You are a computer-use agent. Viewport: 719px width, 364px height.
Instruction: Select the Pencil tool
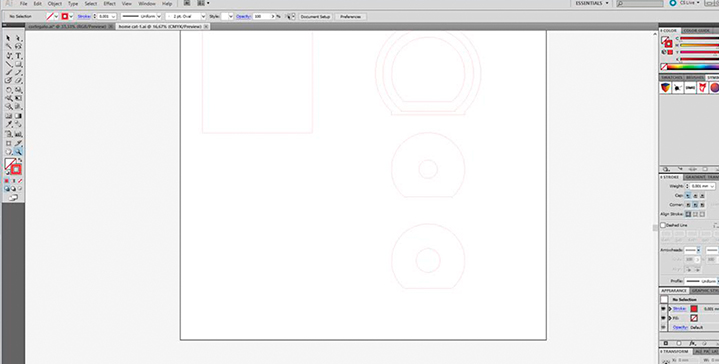pyautogui.click(x=18, y=72)
